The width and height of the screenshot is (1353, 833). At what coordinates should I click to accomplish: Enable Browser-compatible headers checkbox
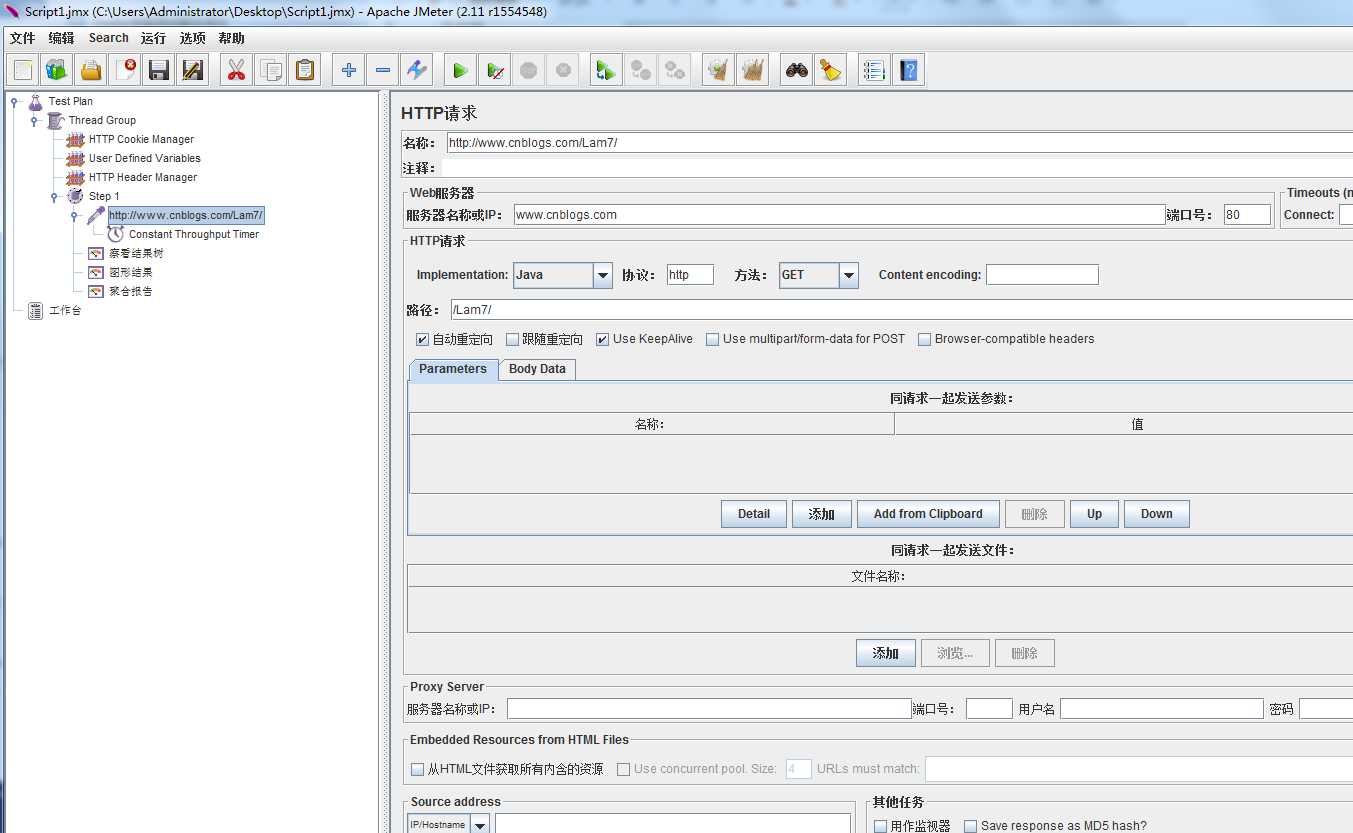[924, 339]
